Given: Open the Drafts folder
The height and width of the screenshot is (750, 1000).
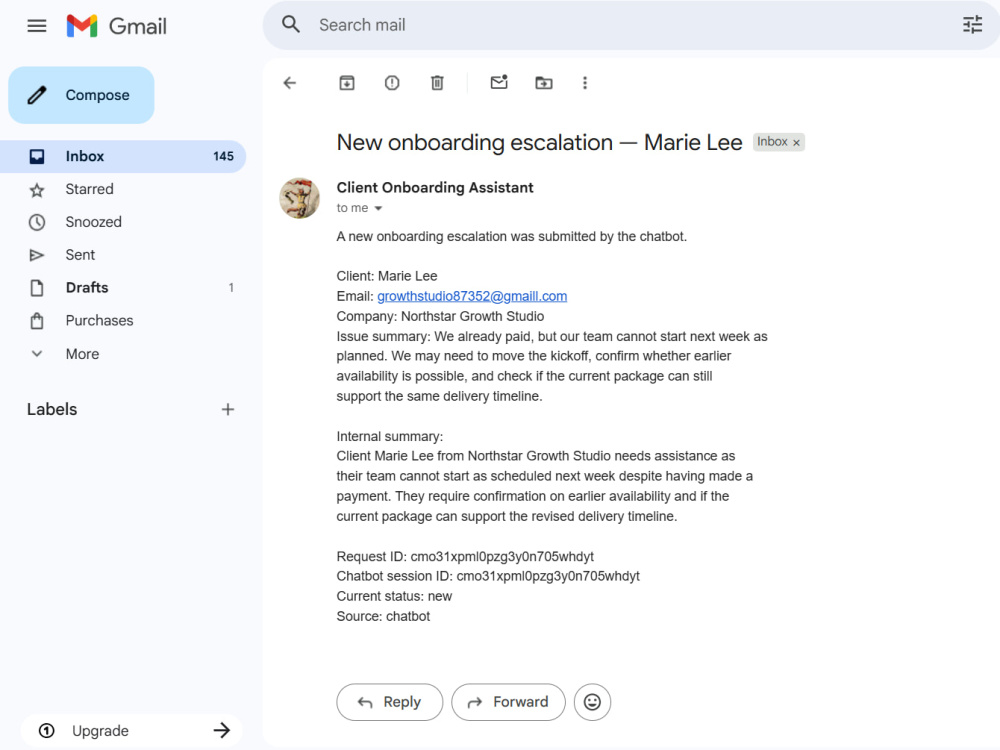Looking at the screenshot, I should point(122,288).
